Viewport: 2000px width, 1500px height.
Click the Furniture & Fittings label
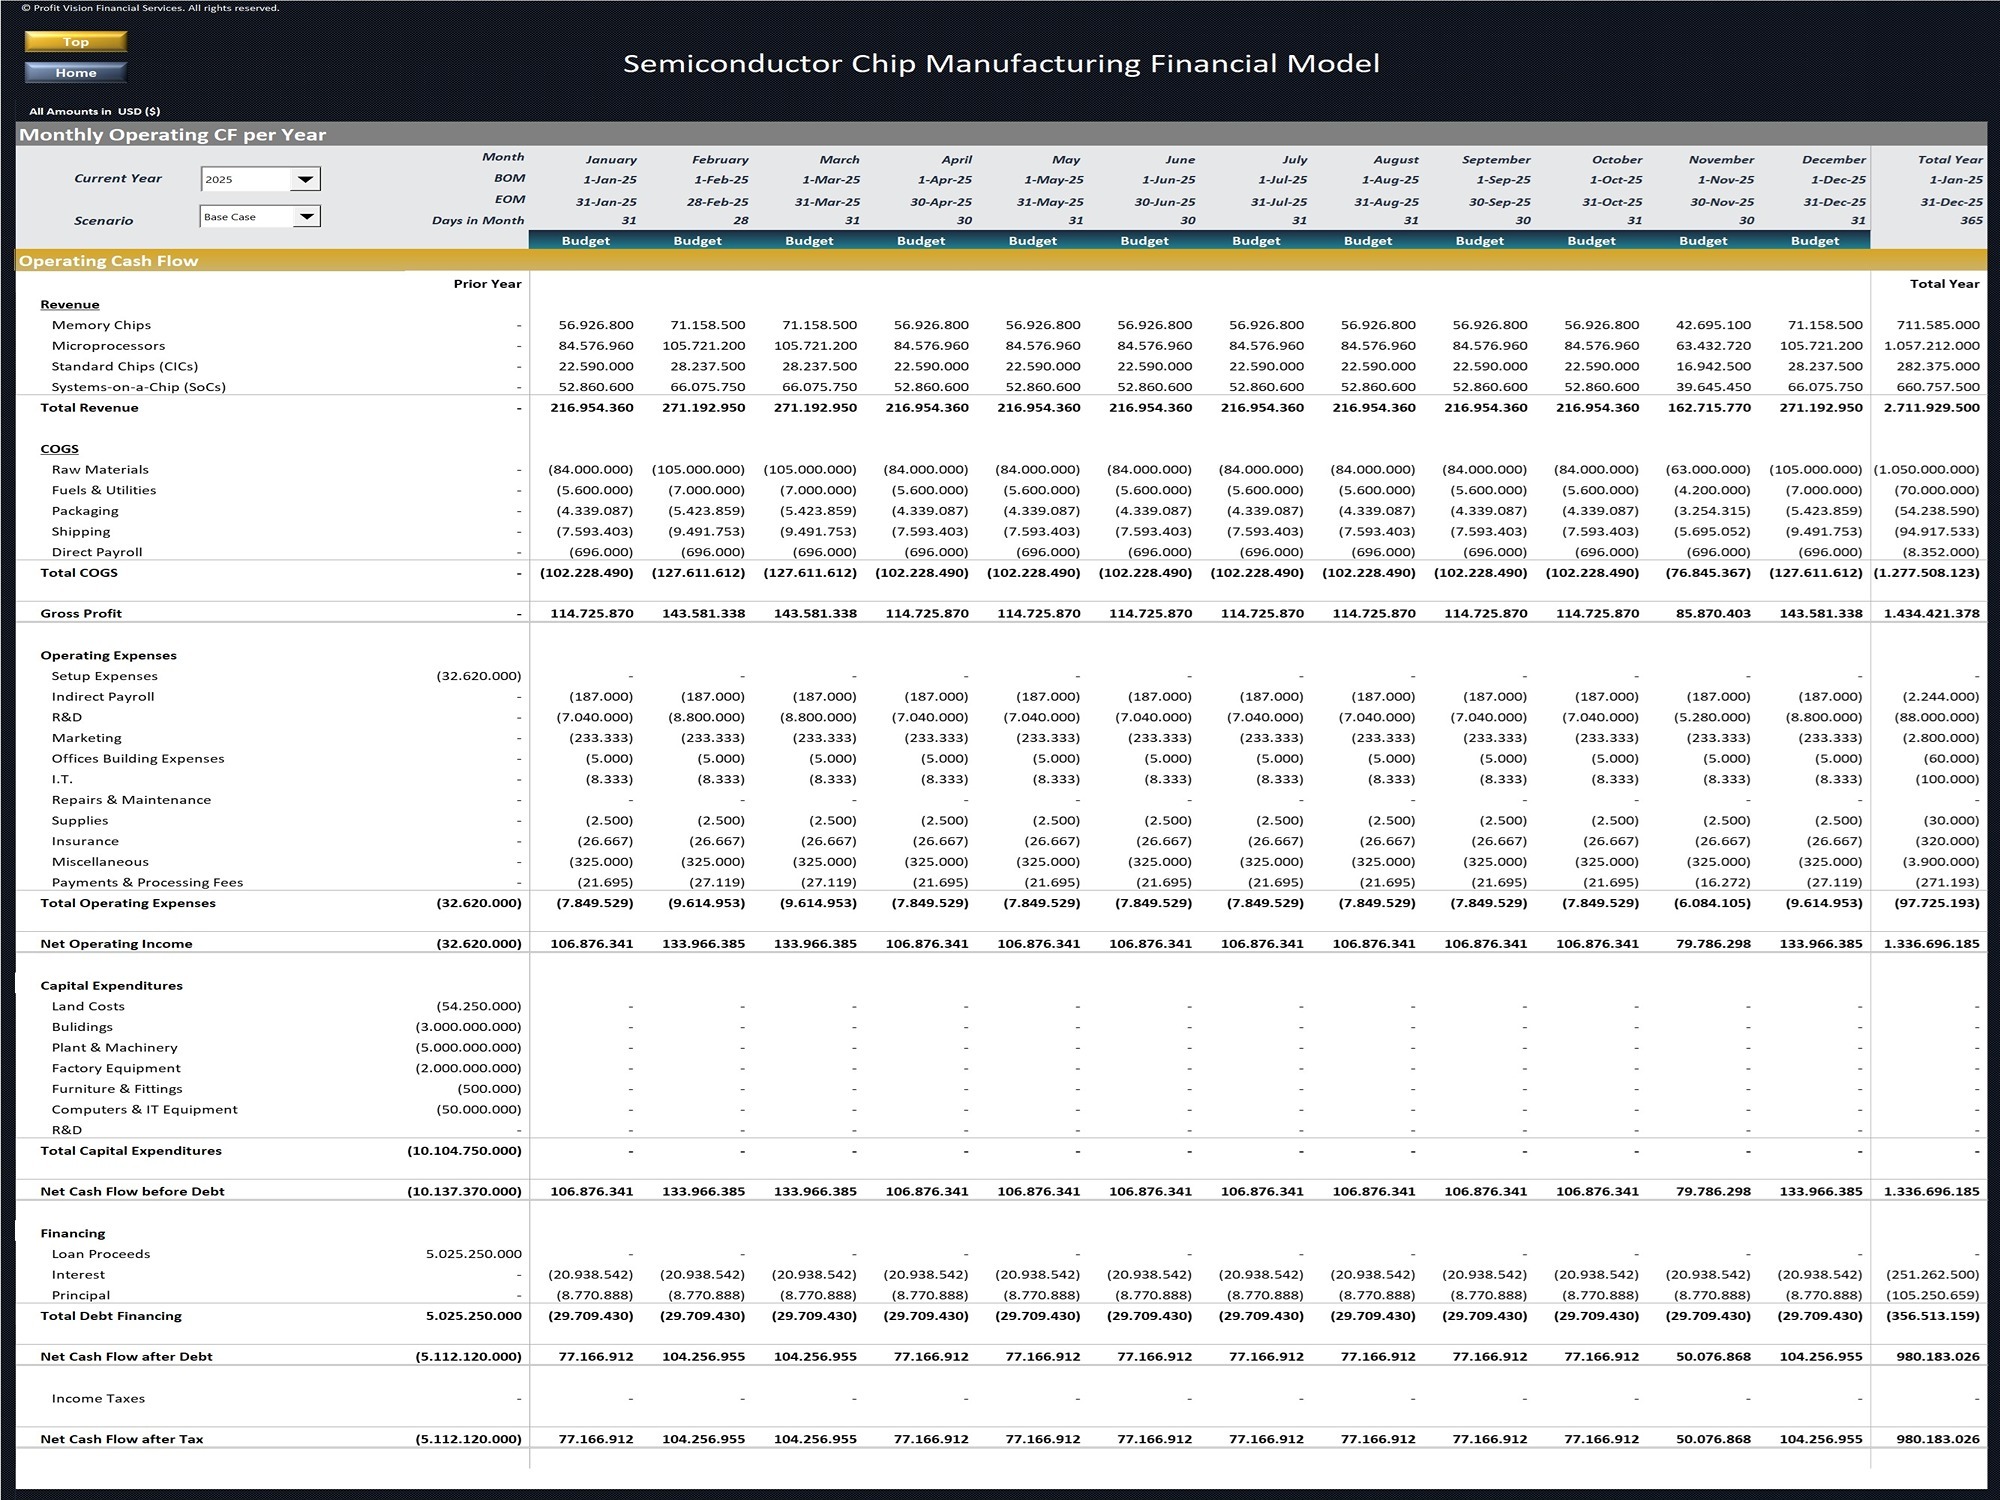coord(117,1089)
